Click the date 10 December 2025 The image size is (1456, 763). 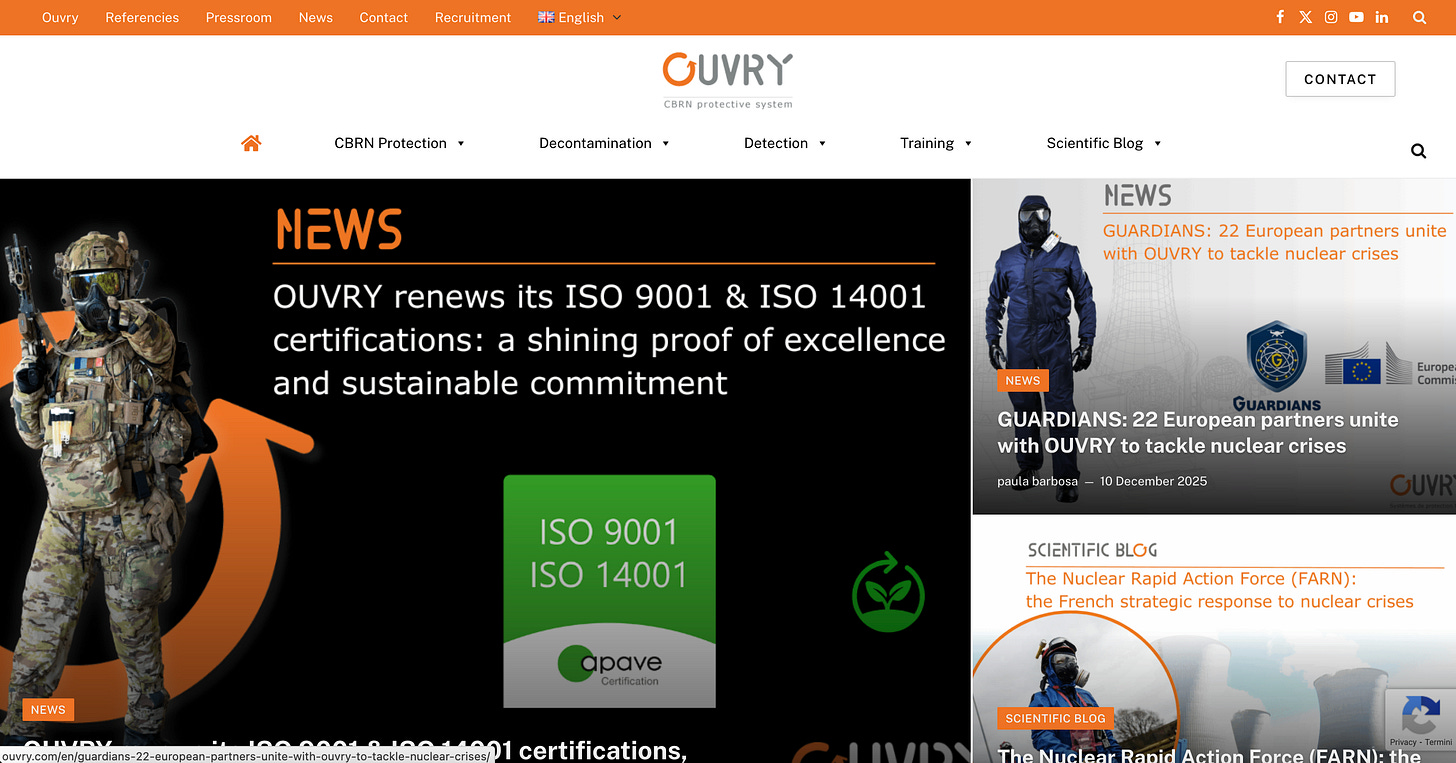[1153, 481]
